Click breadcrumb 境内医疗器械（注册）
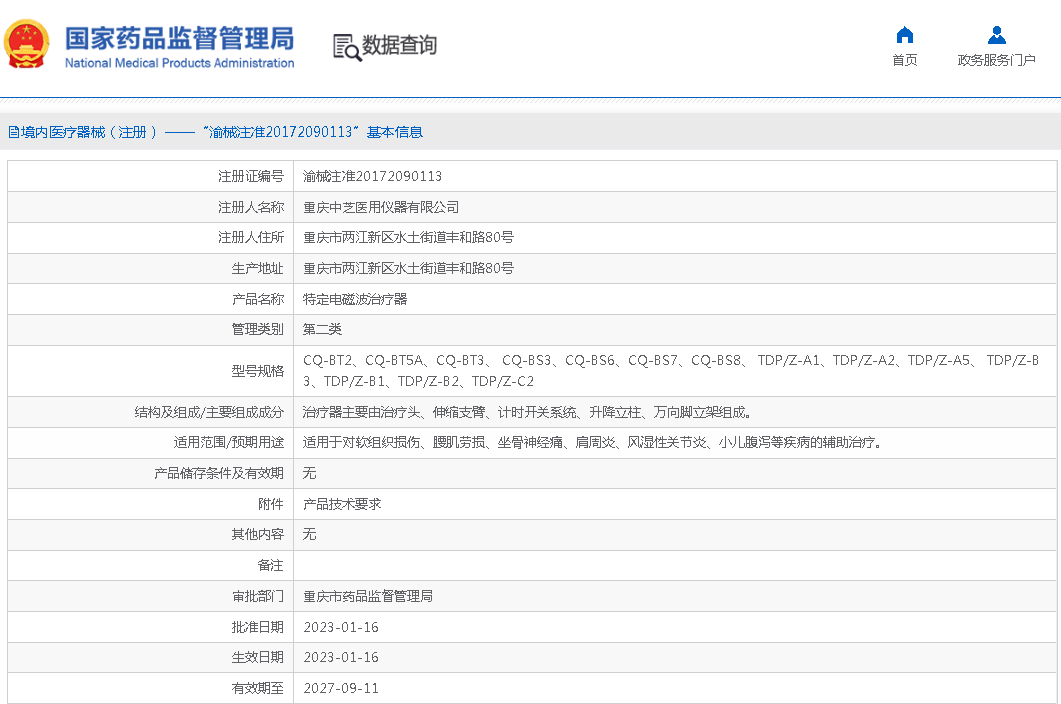The image size is (1061, 704). tap(89, 132)
